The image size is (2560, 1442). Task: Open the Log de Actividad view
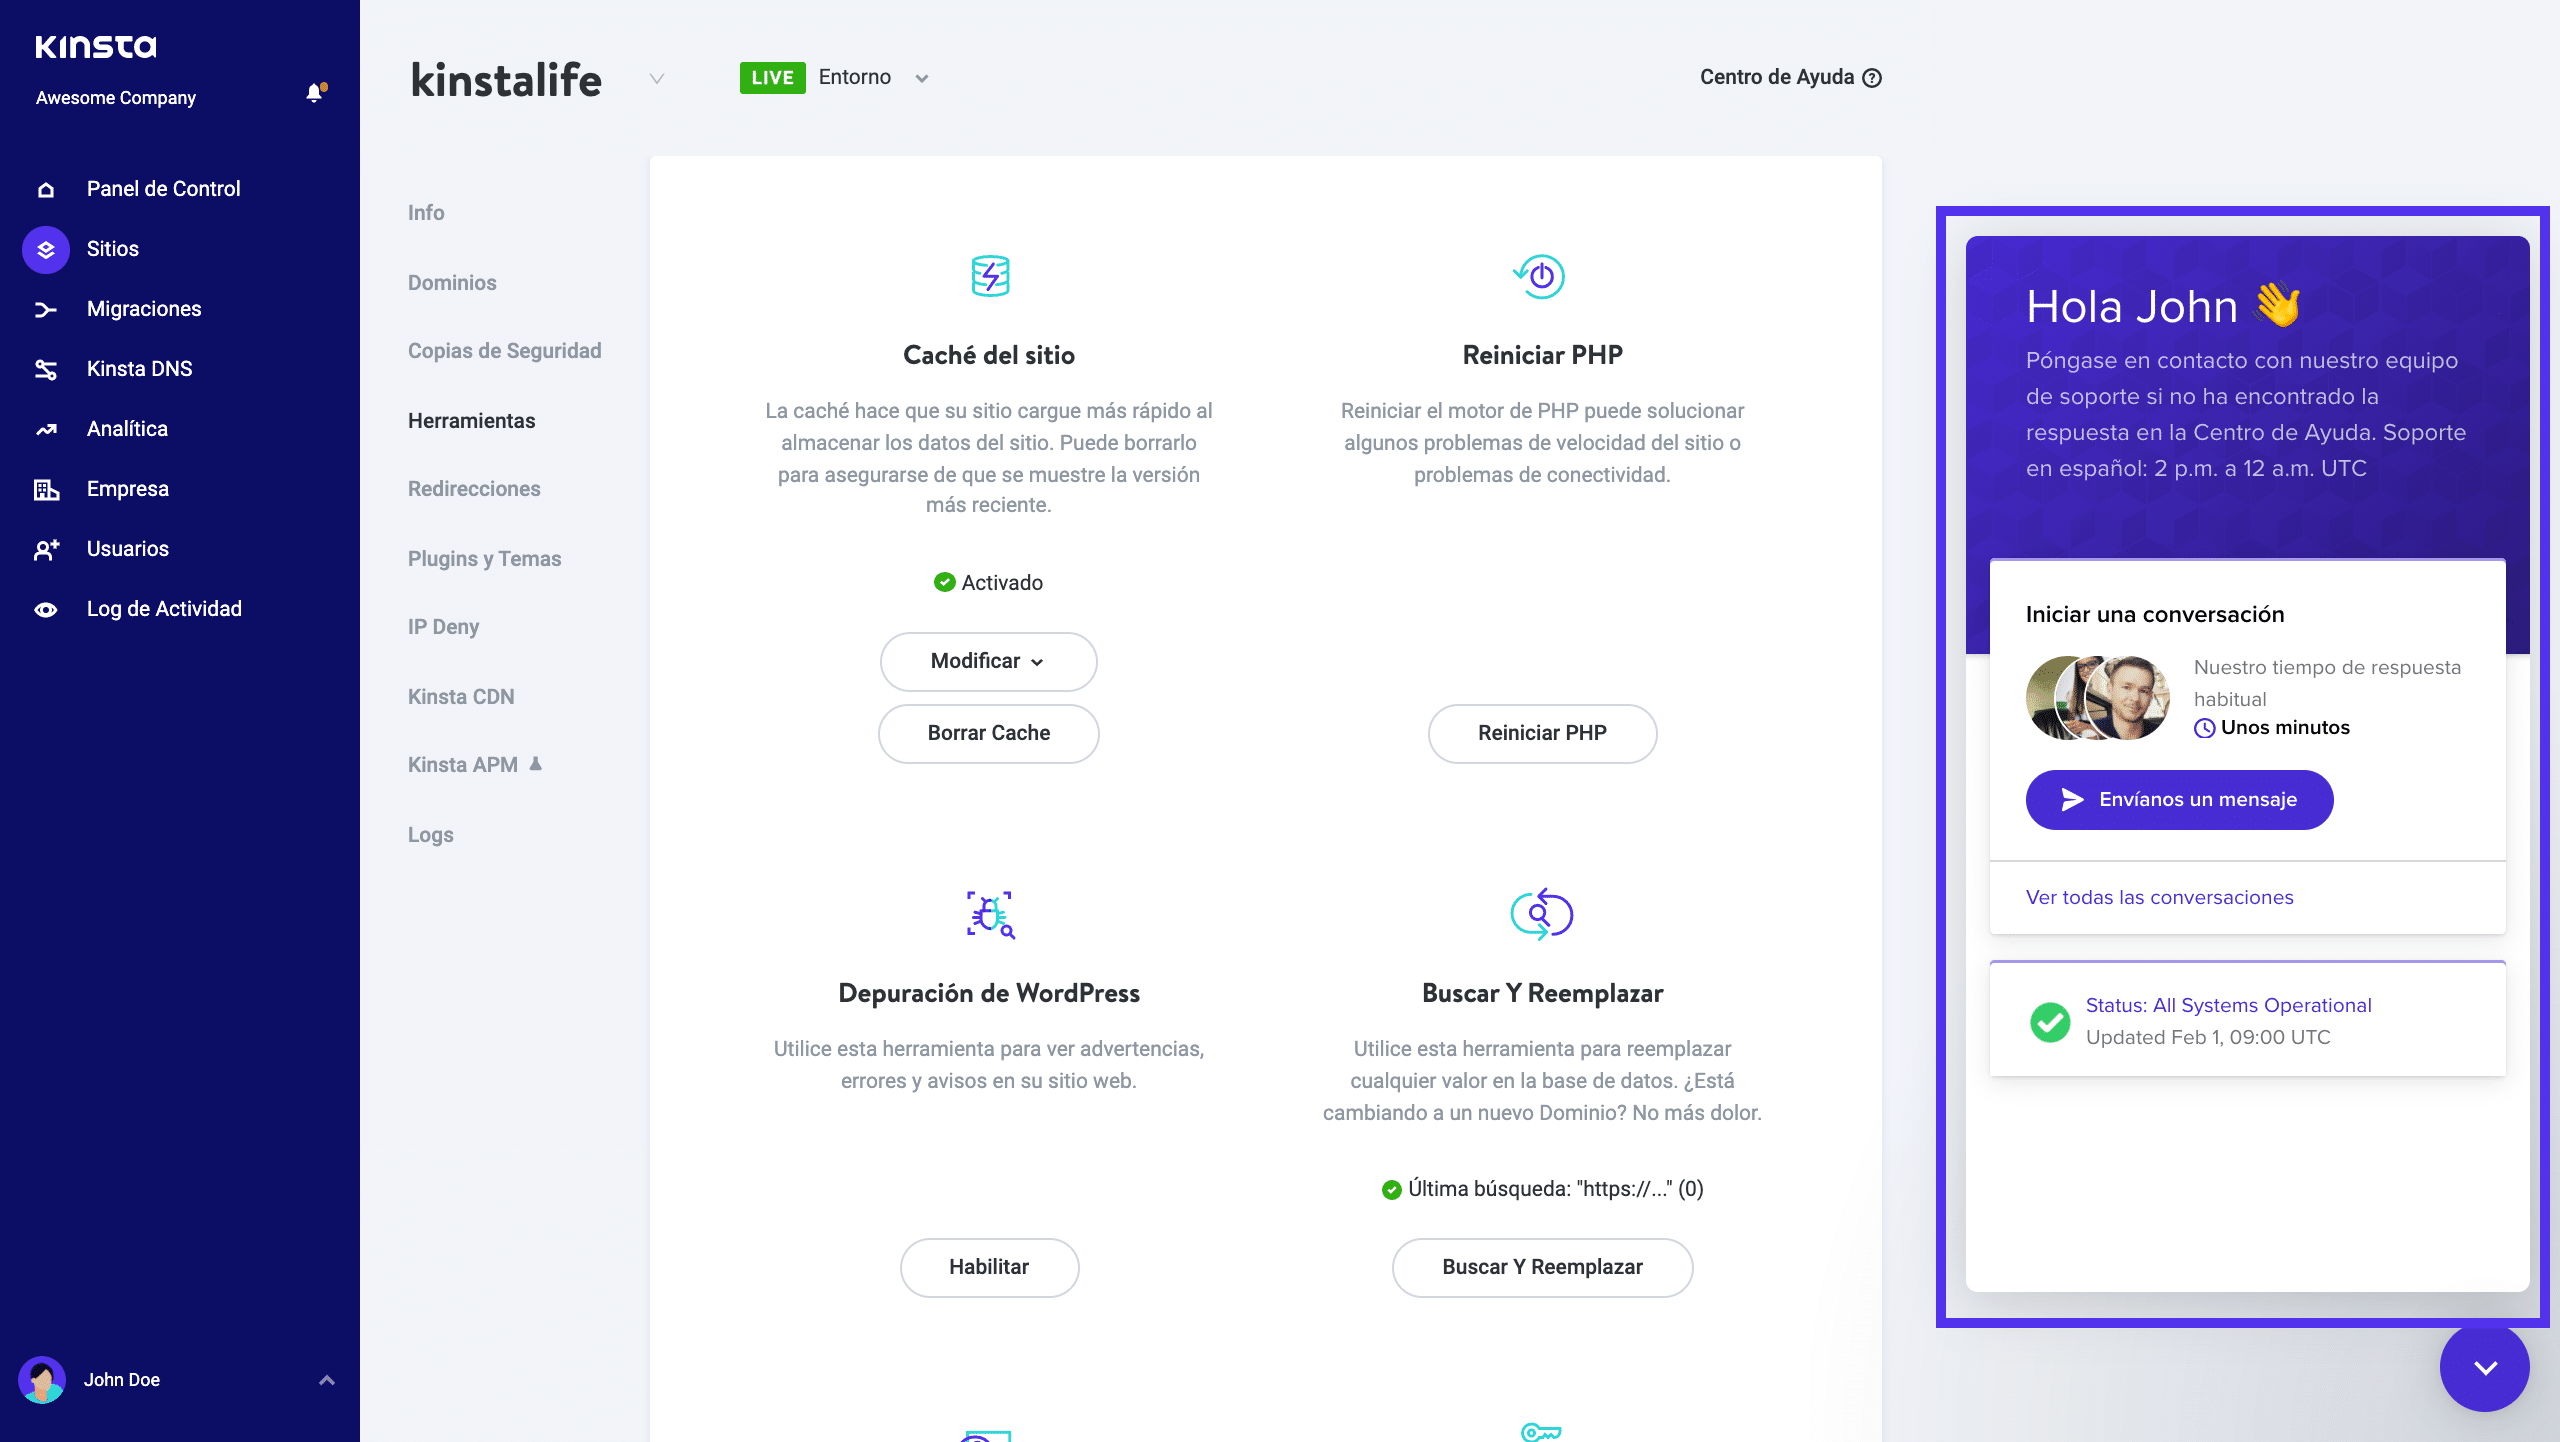point(163,608)
